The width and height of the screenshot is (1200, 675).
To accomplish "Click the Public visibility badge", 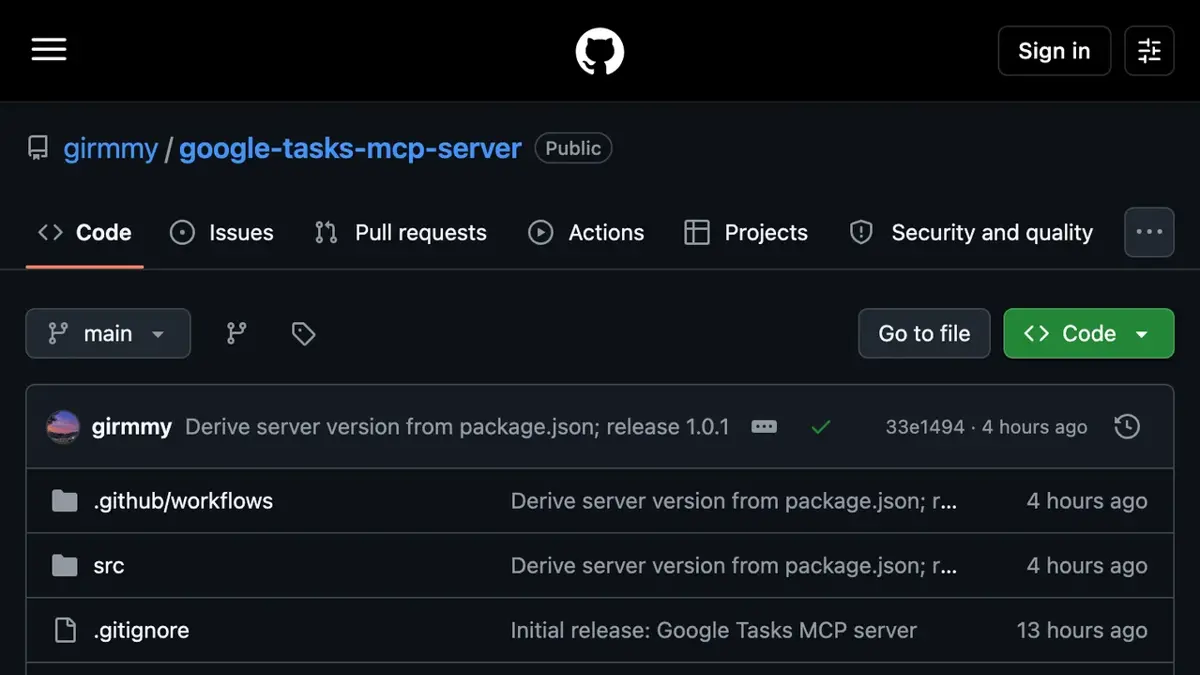I will tap(573, 148).
